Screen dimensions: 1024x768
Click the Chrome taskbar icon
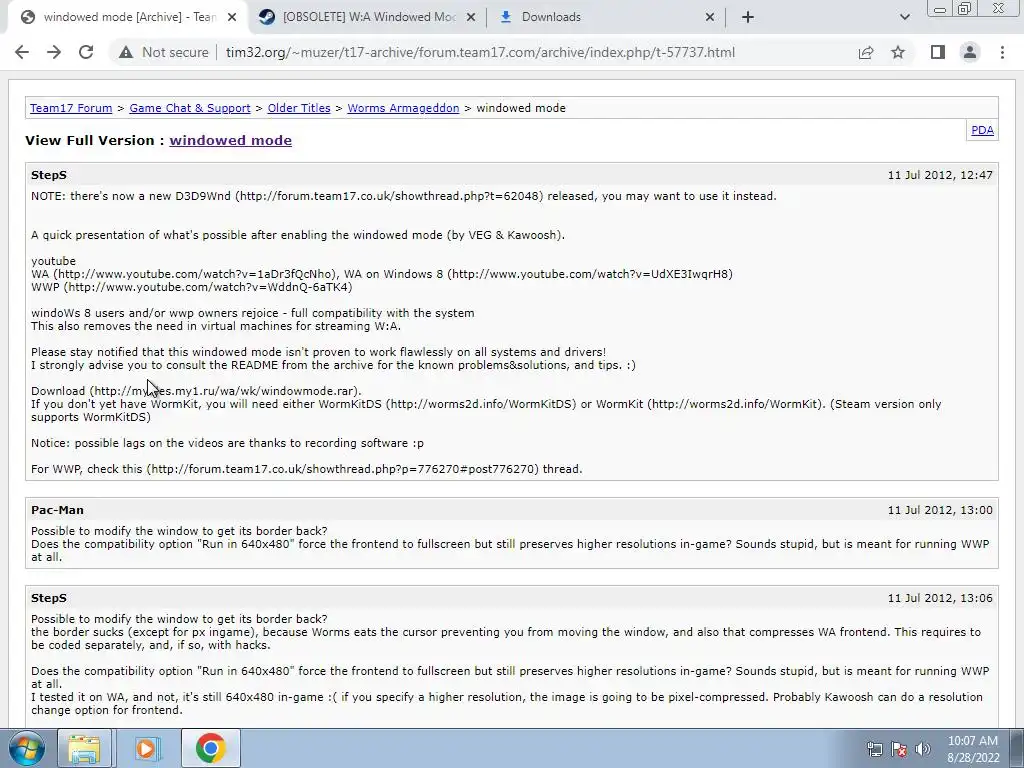click(210, 748)
